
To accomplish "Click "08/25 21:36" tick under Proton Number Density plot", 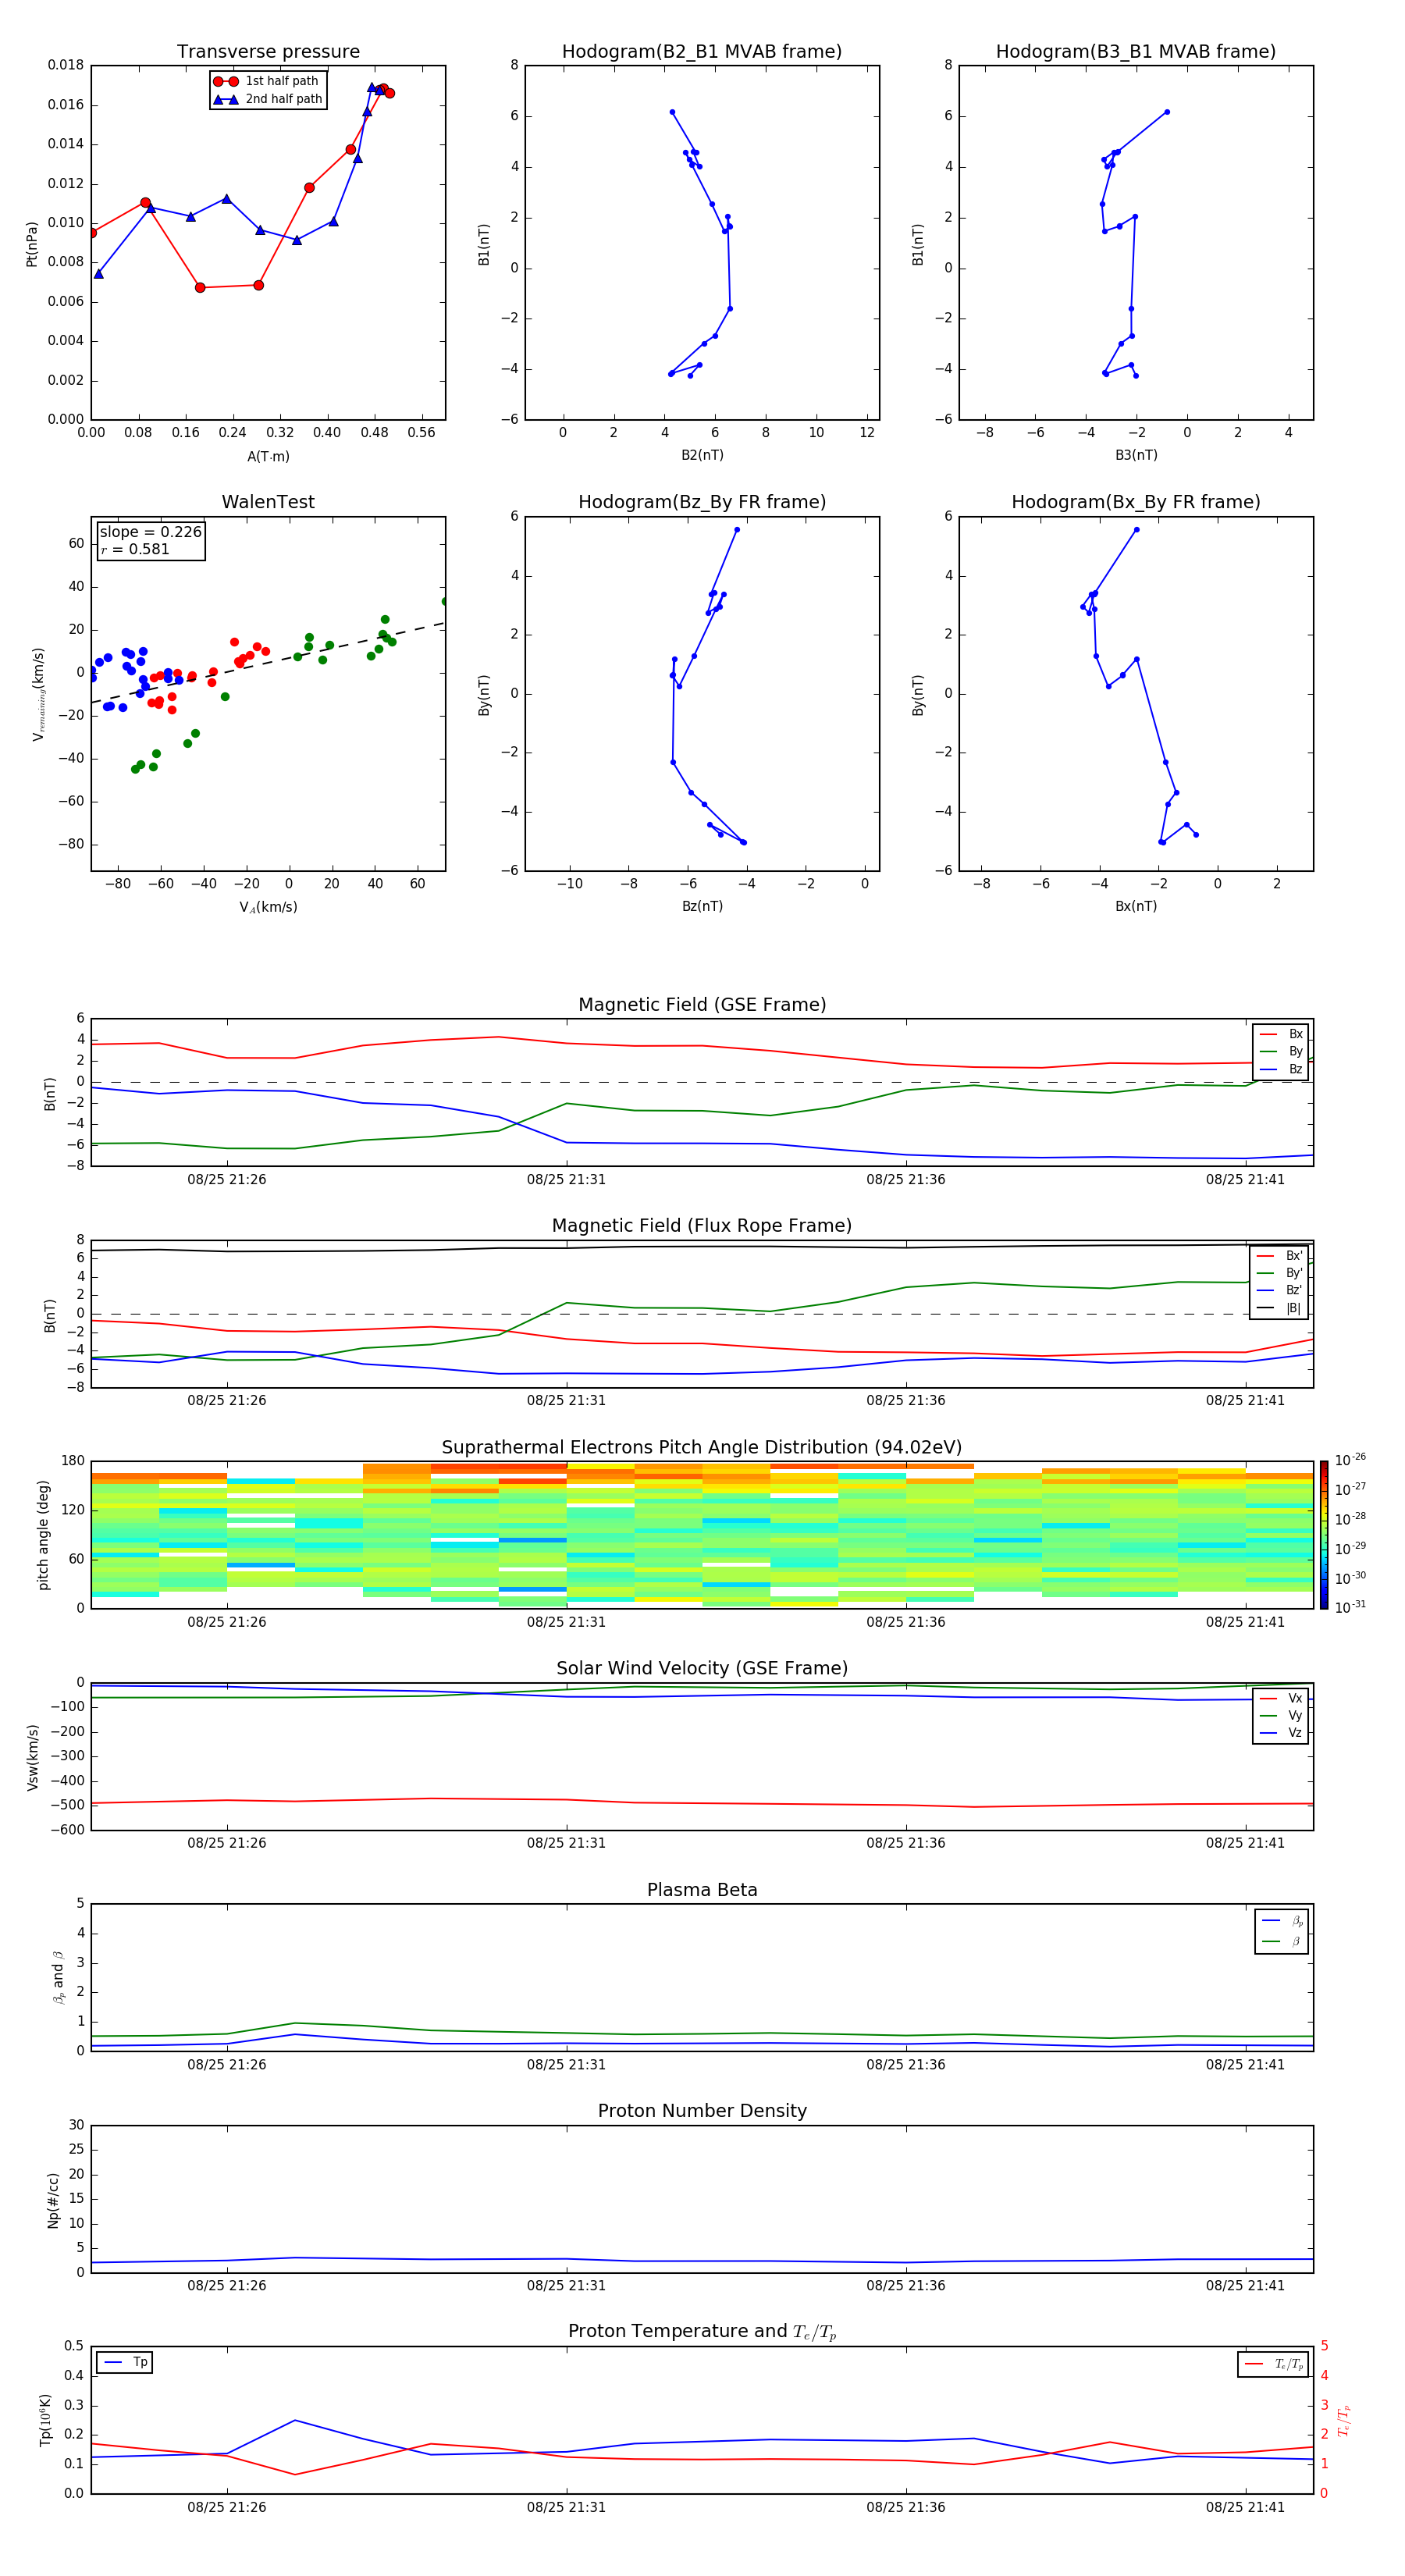I will pyautogui.click(x=905, y=2286).
